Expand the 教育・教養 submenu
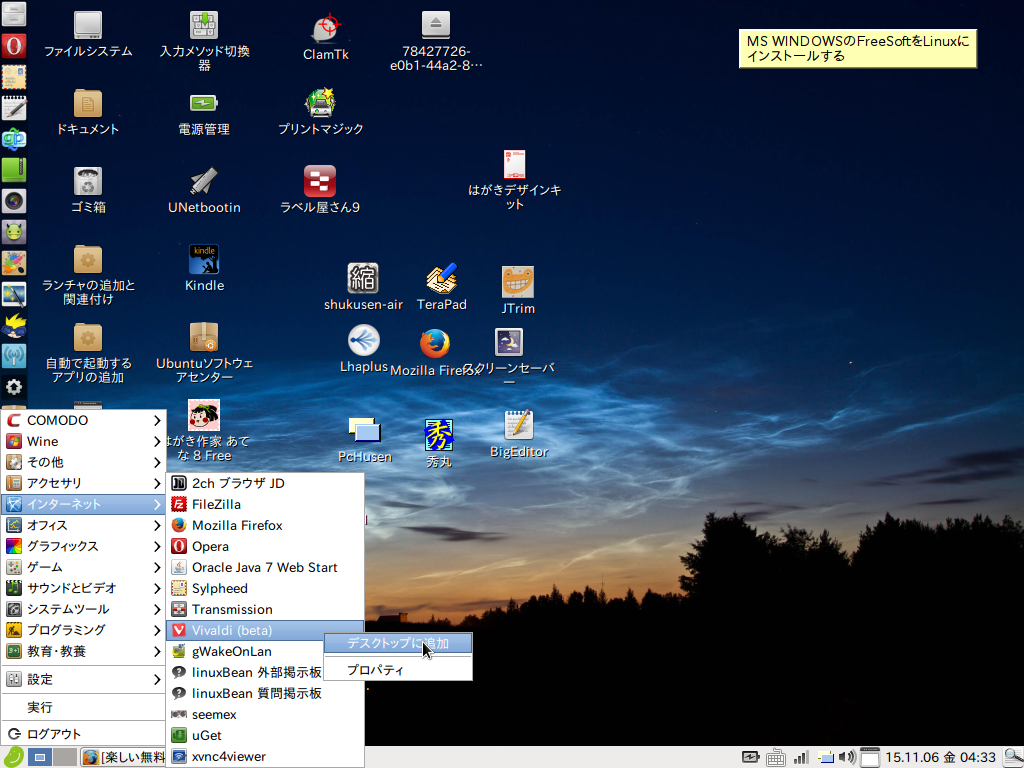Screen dimensions: 1024x768 pos(84,651)
